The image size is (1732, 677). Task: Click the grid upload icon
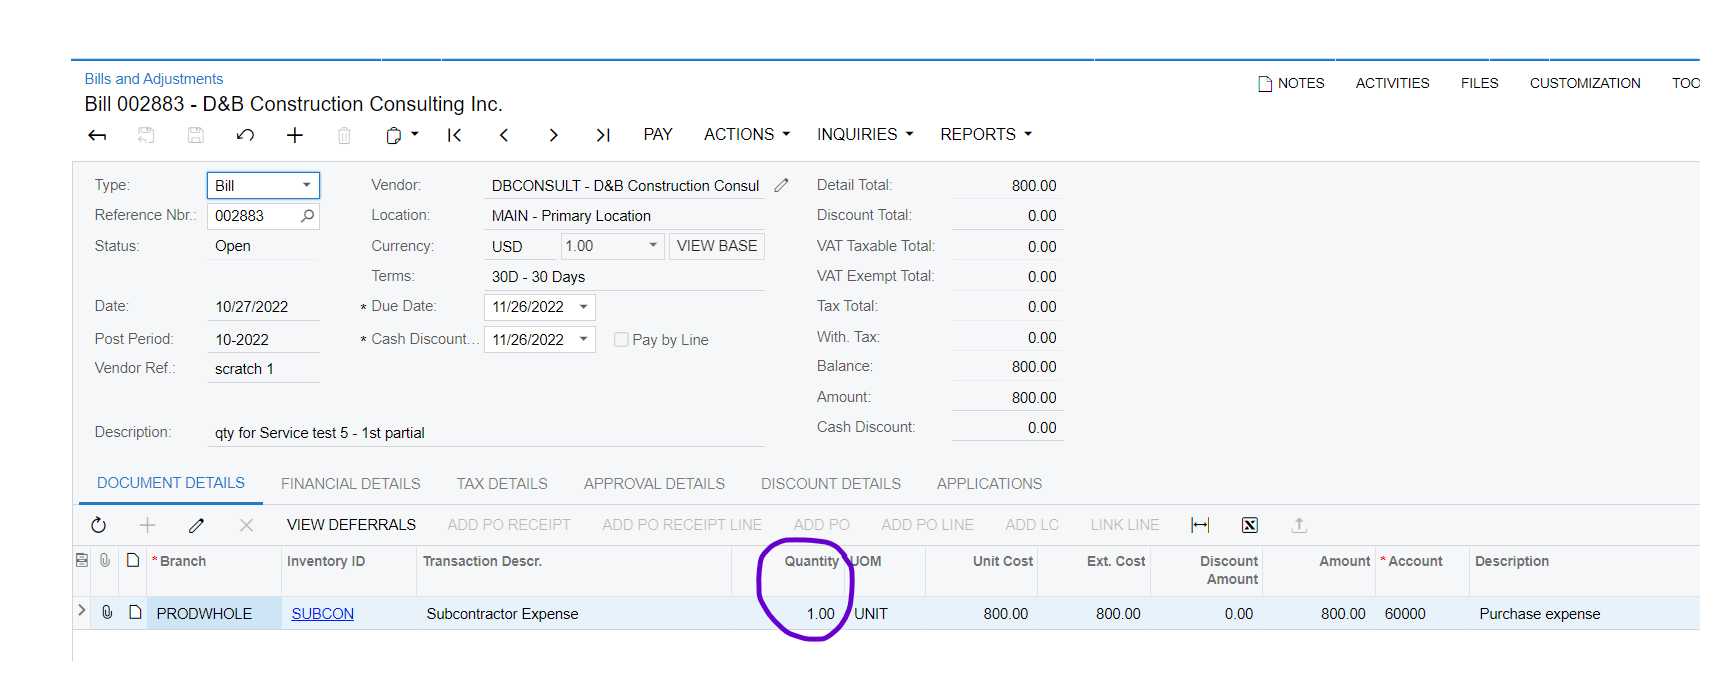(1299, 525)
